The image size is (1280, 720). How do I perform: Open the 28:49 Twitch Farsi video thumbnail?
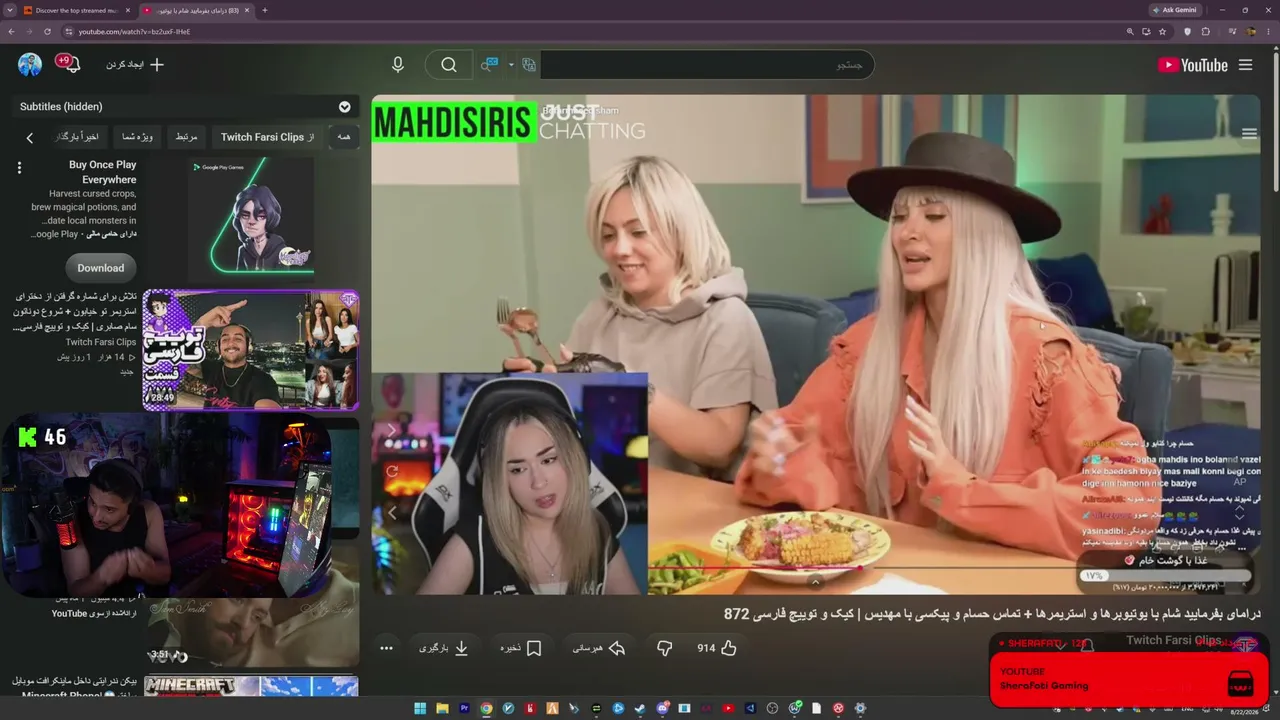pyautogui.click(x=251, y=350)
